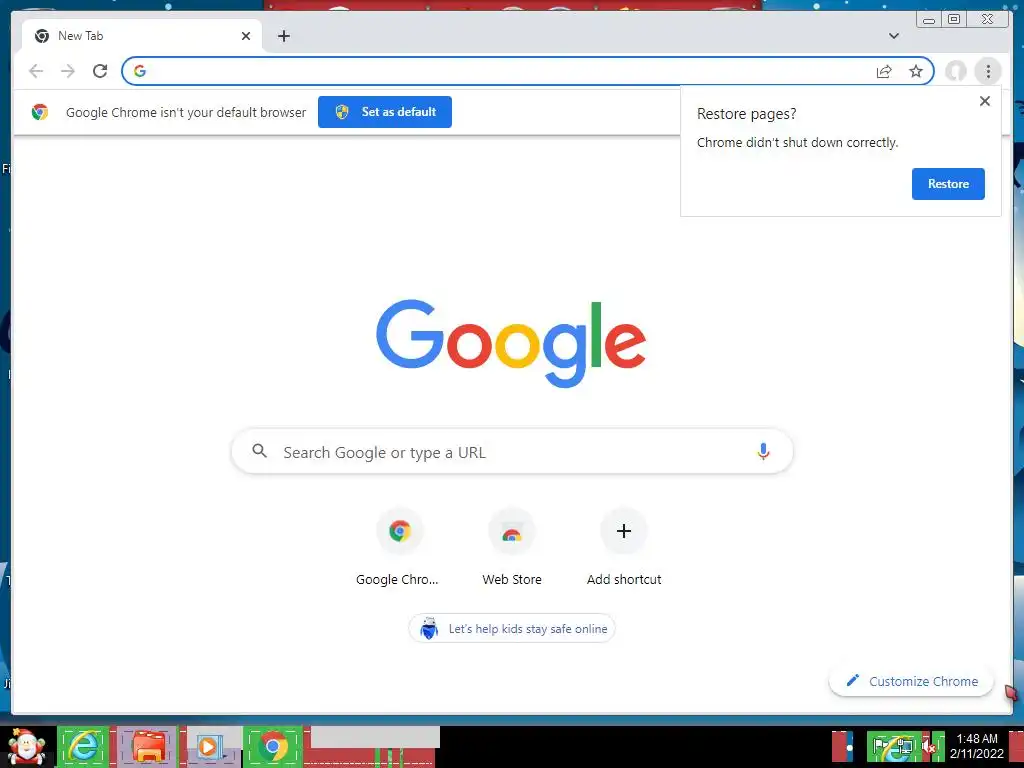Click the Santa start button

click(x=26, y=746)
